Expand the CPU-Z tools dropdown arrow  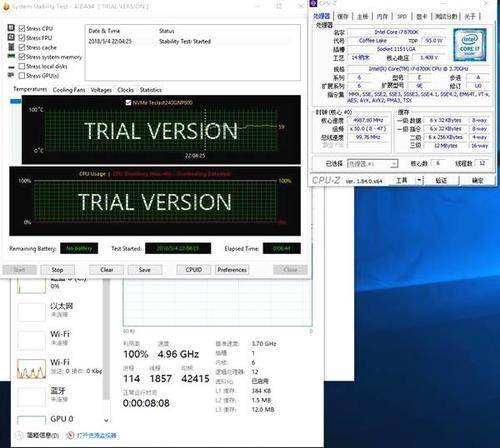(419, 180)
